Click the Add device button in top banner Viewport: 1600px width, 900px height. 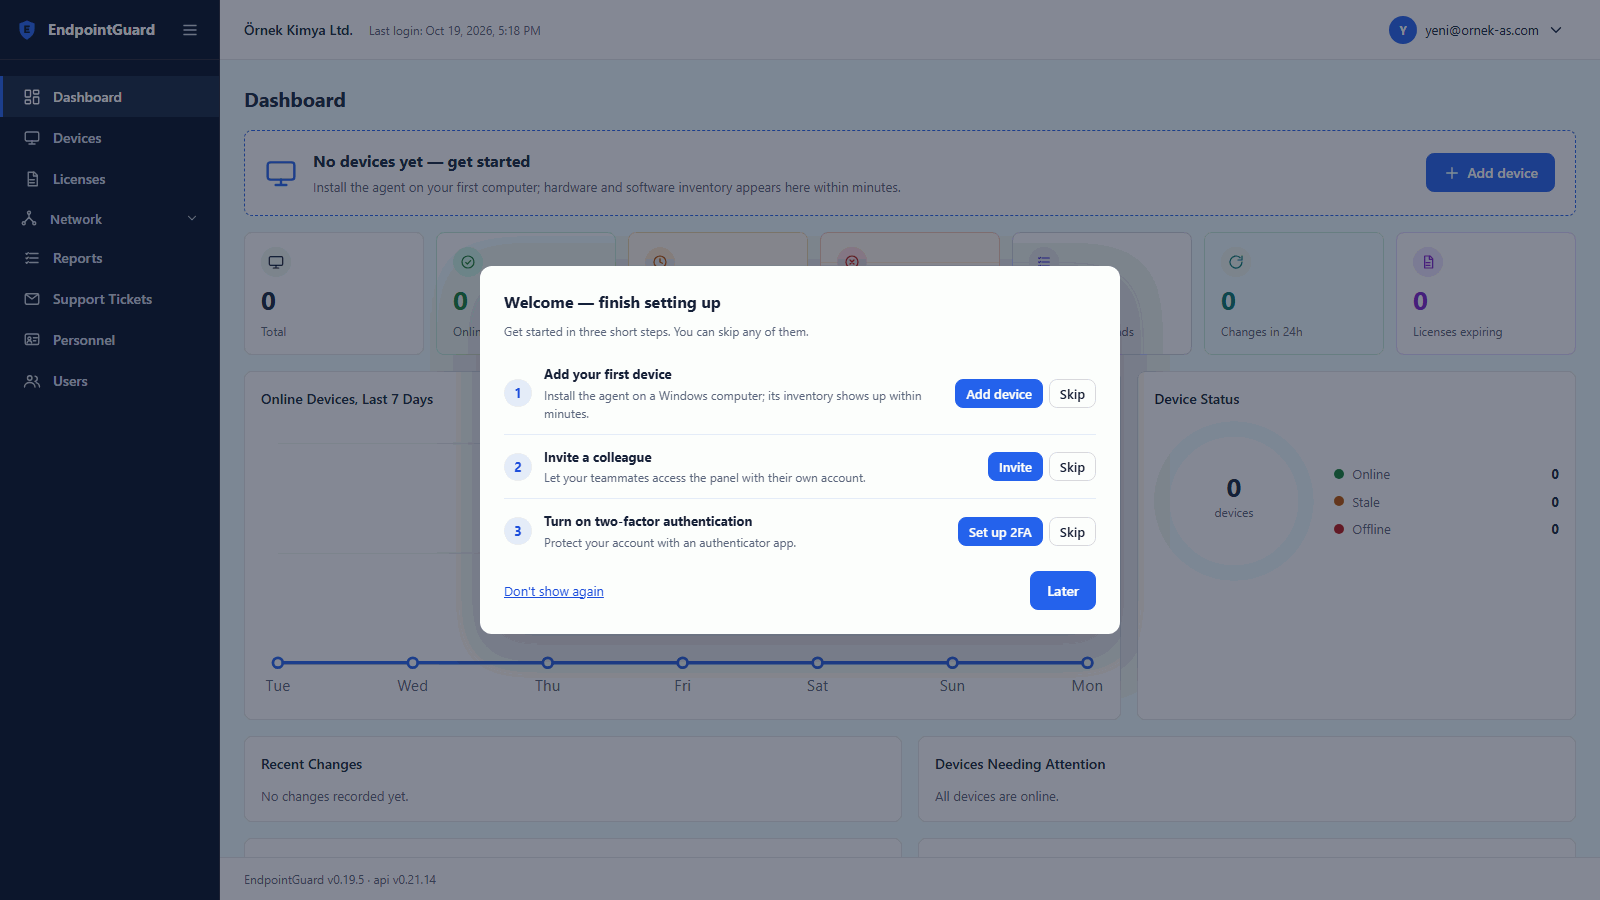(x=1490, y=173)
